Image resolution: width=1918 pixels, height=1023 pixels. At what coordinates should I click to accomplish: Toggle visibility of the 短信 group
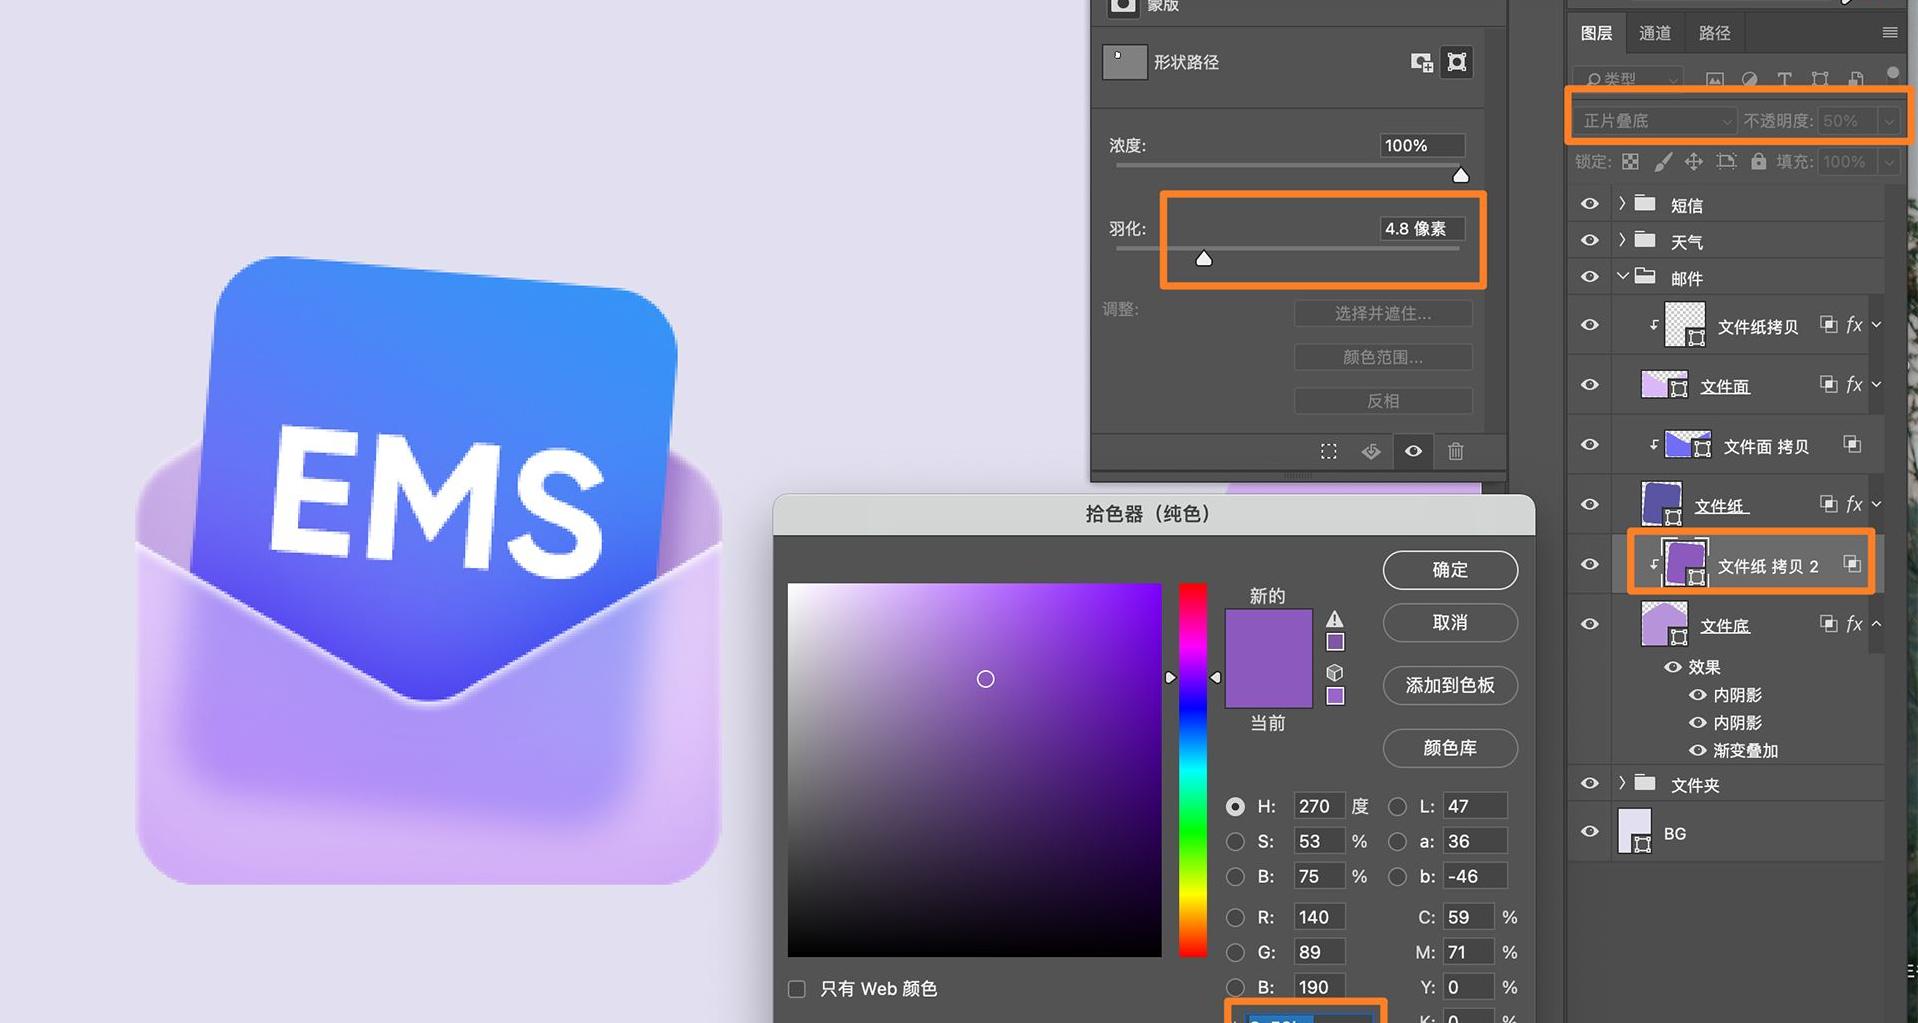tap(1588, 203)
